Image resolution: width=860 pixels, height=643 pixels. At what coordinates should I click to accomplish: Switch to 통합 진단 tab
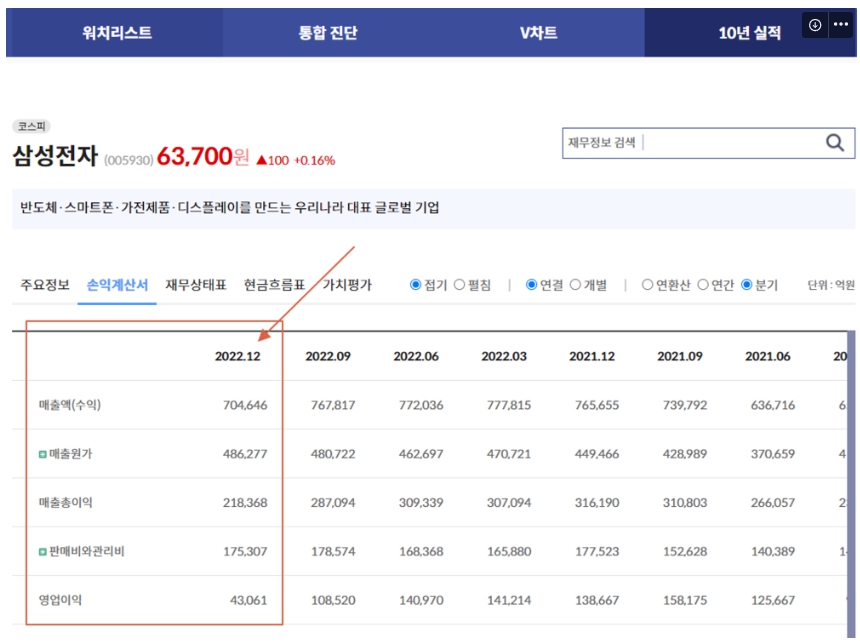tap(327, 33)
